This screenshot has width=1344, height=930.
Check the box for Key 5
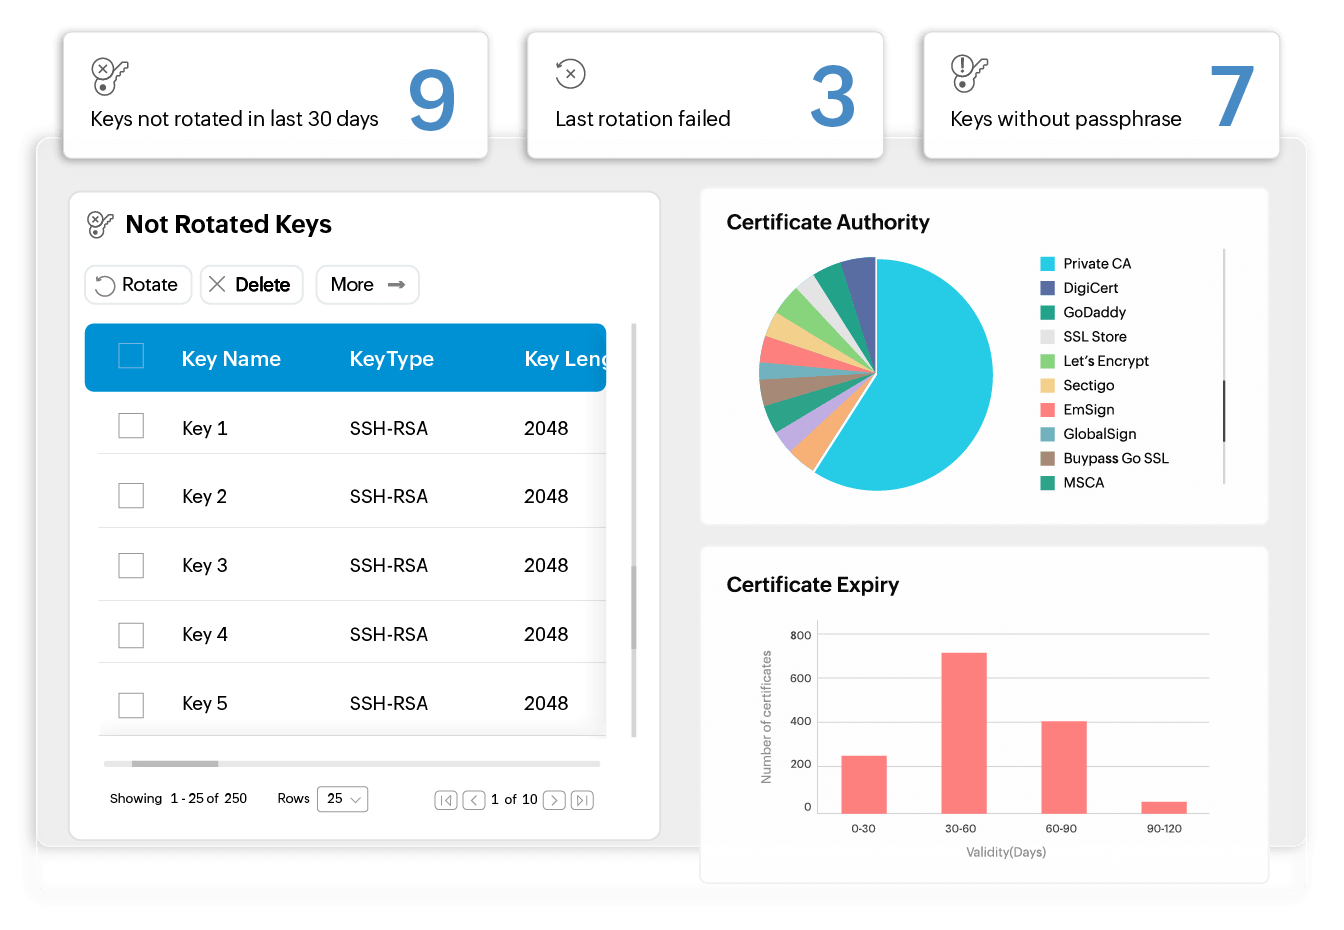(131, 705)
